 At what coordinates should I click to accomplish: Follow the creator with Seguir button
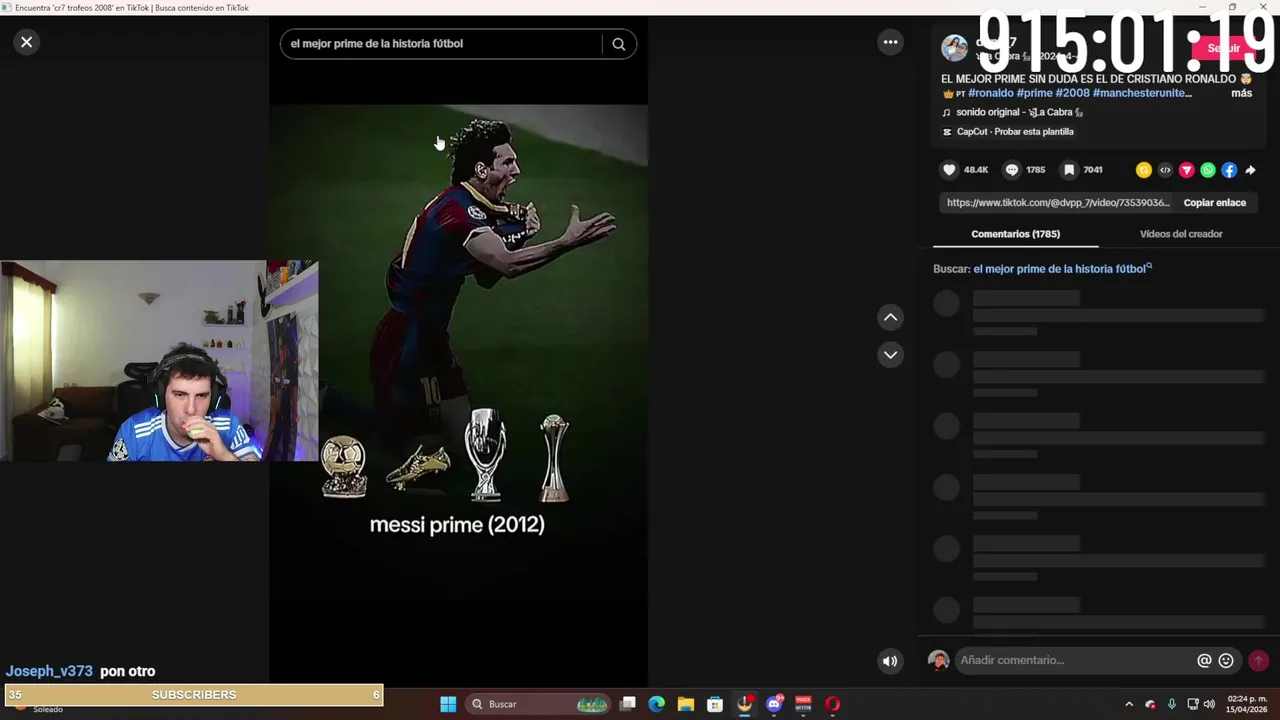coord(1223,48)
